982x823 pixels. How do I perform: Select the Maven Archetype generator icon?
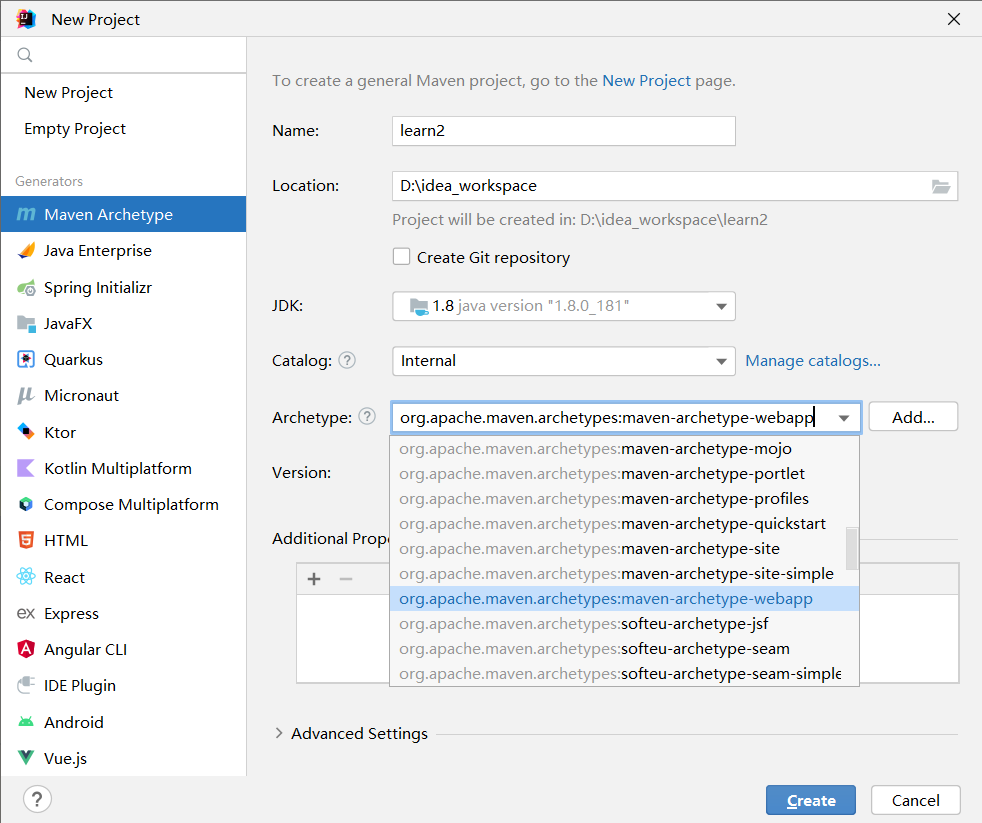pyautogui.click(x=26, y=215)
